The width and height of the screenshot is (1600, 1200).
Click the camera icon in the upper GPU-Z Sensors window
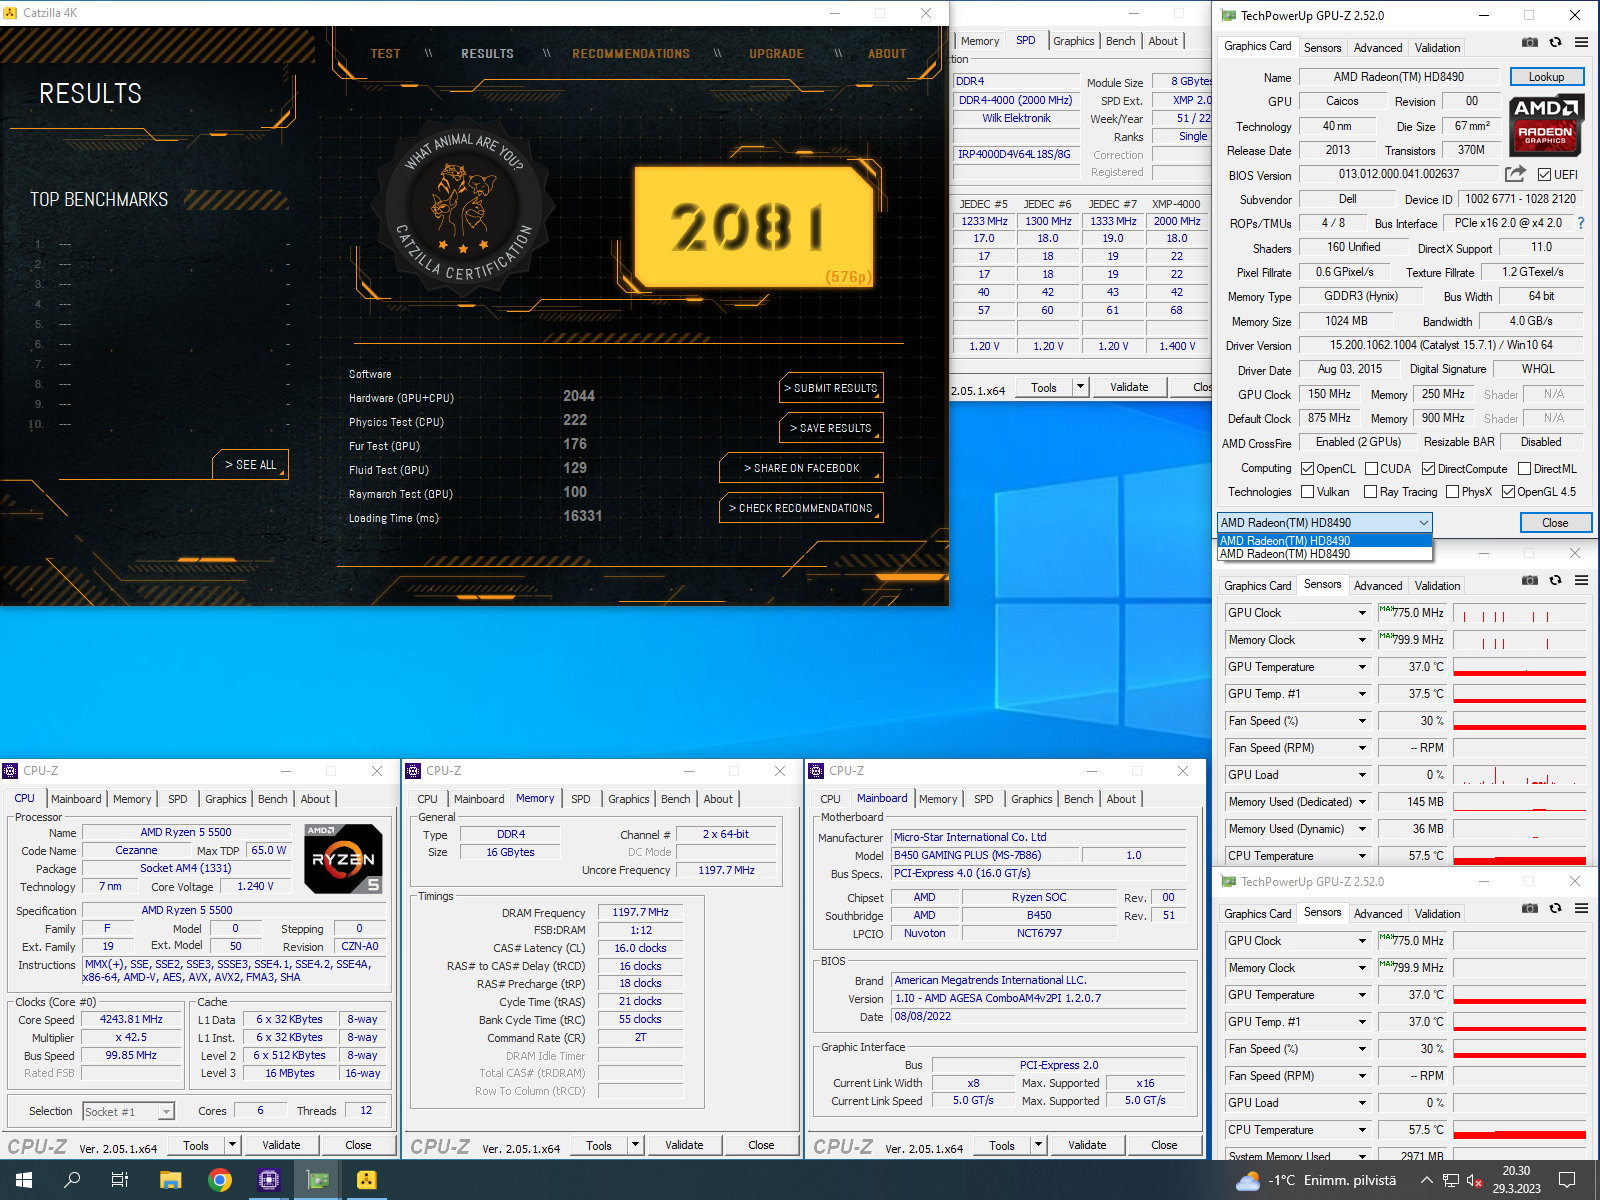point(1530,580)
